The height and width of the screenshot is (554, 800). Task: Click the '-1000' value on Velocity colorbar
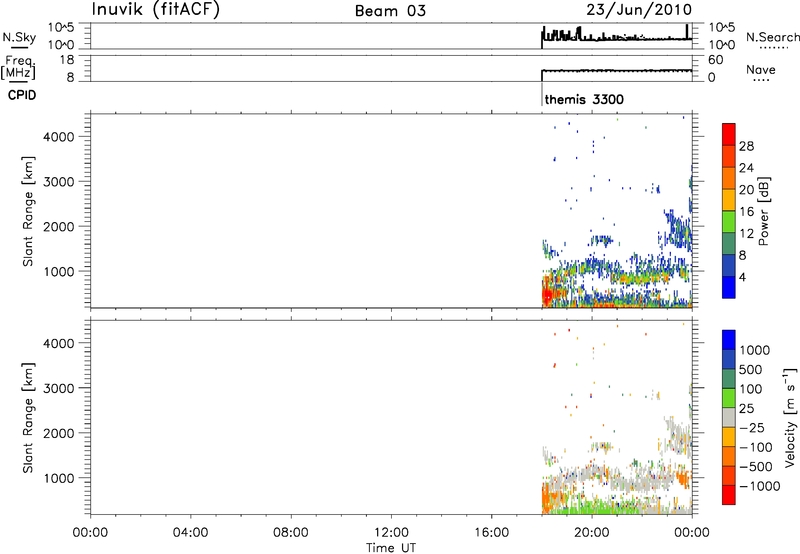759,486
